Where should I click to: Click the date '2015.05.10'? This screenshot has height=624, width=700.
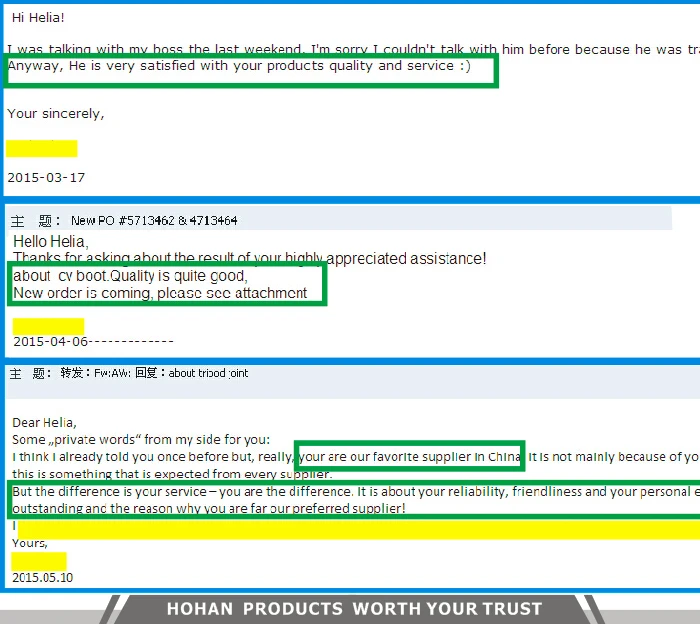pos(42,578)
